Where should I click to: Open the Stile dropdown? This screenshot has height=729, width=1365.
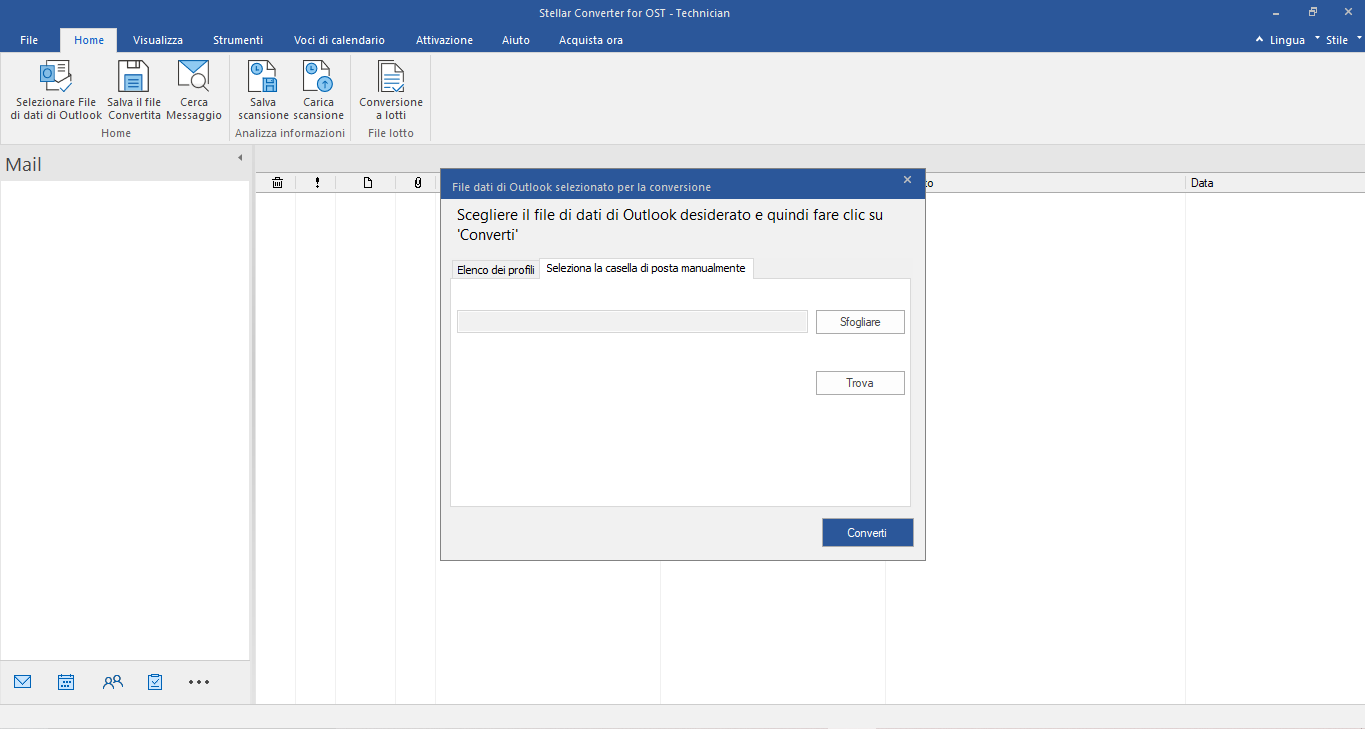coord(1344,40)
